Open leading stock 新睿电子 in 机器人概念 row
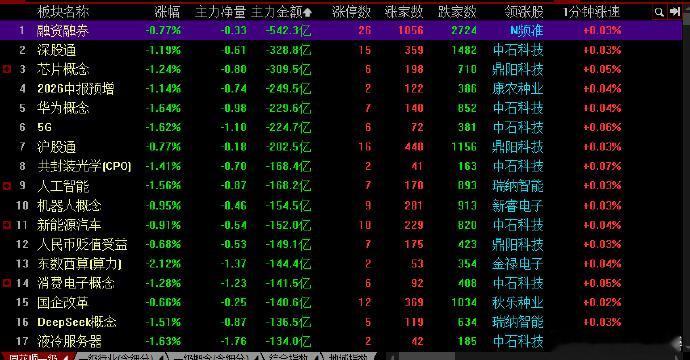 tap(518, 205)
